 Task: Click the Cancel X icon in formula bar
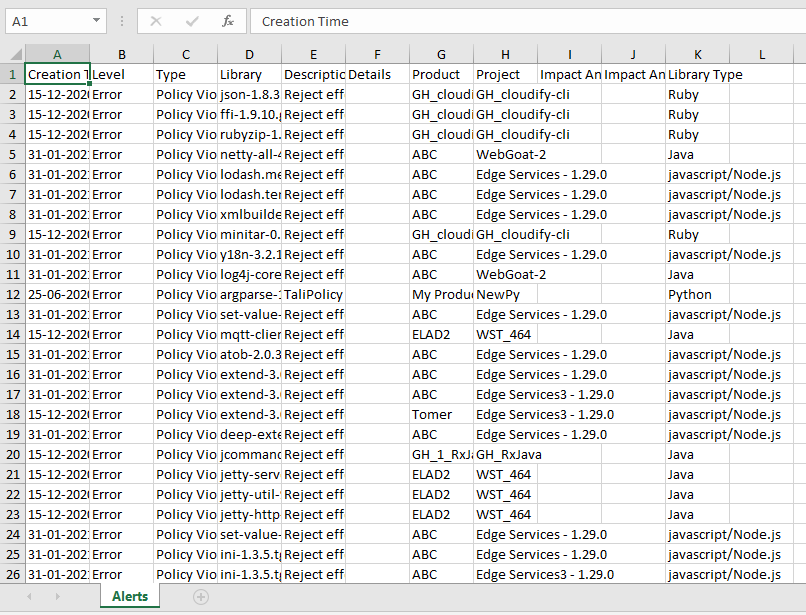(x=156, y=21)
